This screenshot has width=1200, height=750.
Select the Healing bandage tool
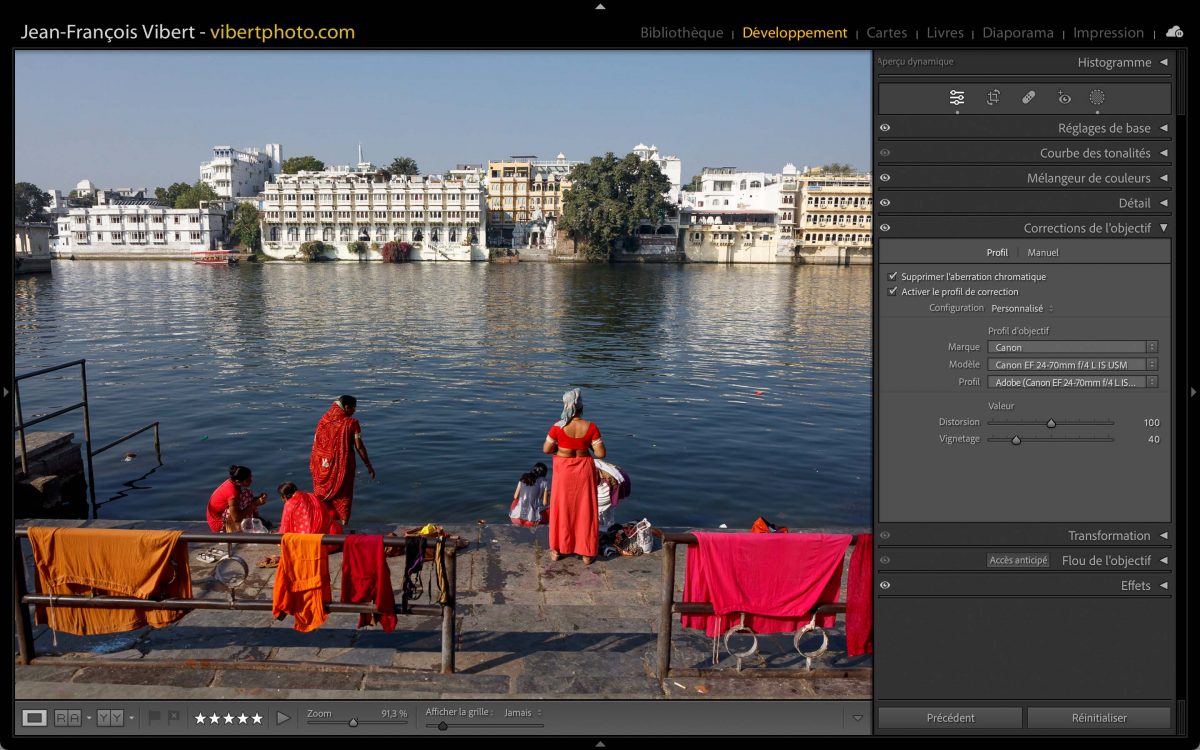click(x=1028, y=97)
